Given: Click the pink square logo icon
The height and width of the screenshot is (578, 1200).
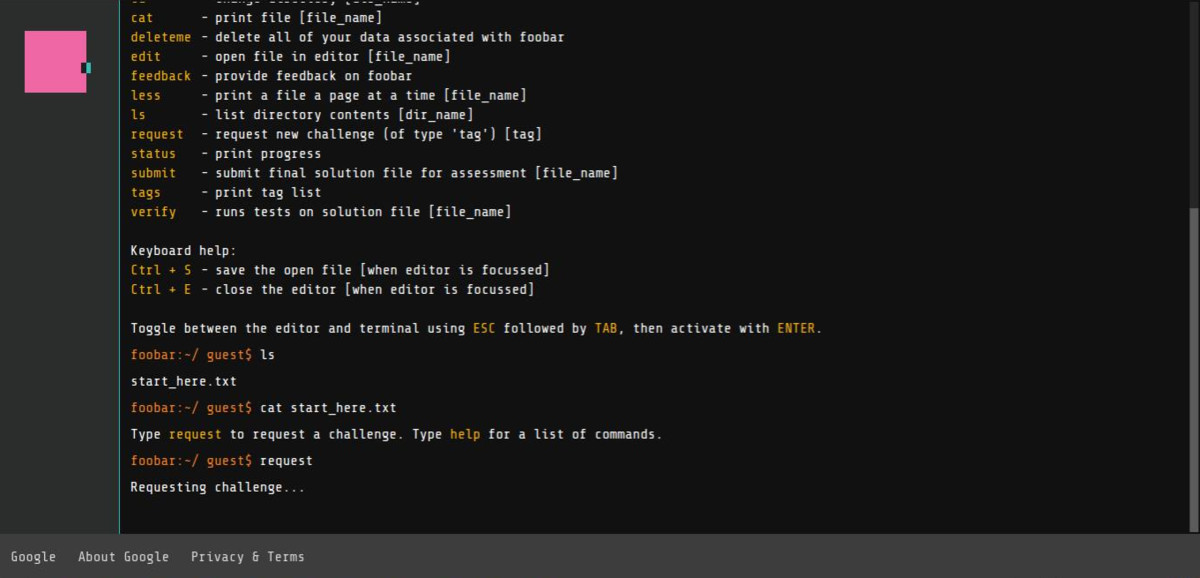Looking at the screenshot, I should [x=55, y=61].
